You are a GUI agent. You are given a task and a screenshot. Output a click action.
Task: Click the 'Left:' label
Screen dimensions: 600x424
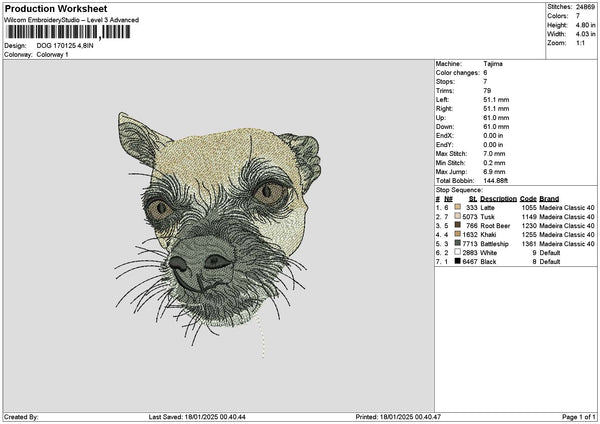pos(442,99)
